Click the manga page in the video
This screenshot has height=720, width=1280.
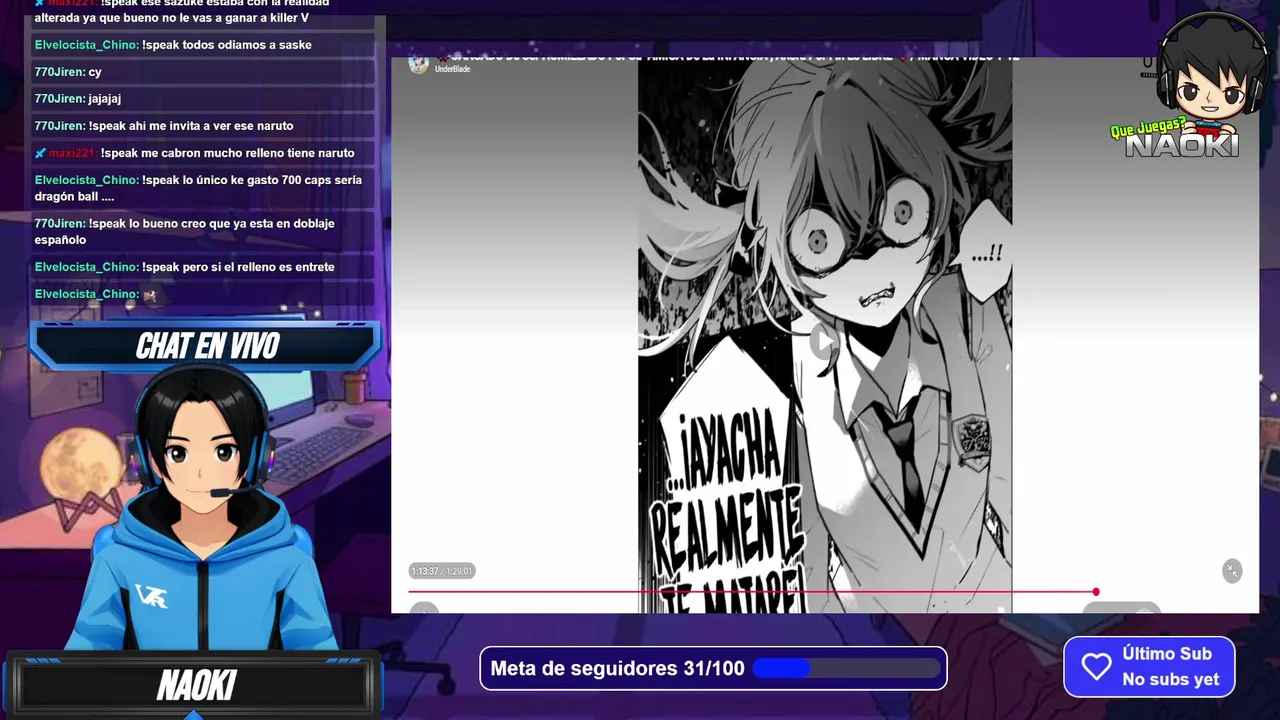pyautogui.click(x=825, y=335)
